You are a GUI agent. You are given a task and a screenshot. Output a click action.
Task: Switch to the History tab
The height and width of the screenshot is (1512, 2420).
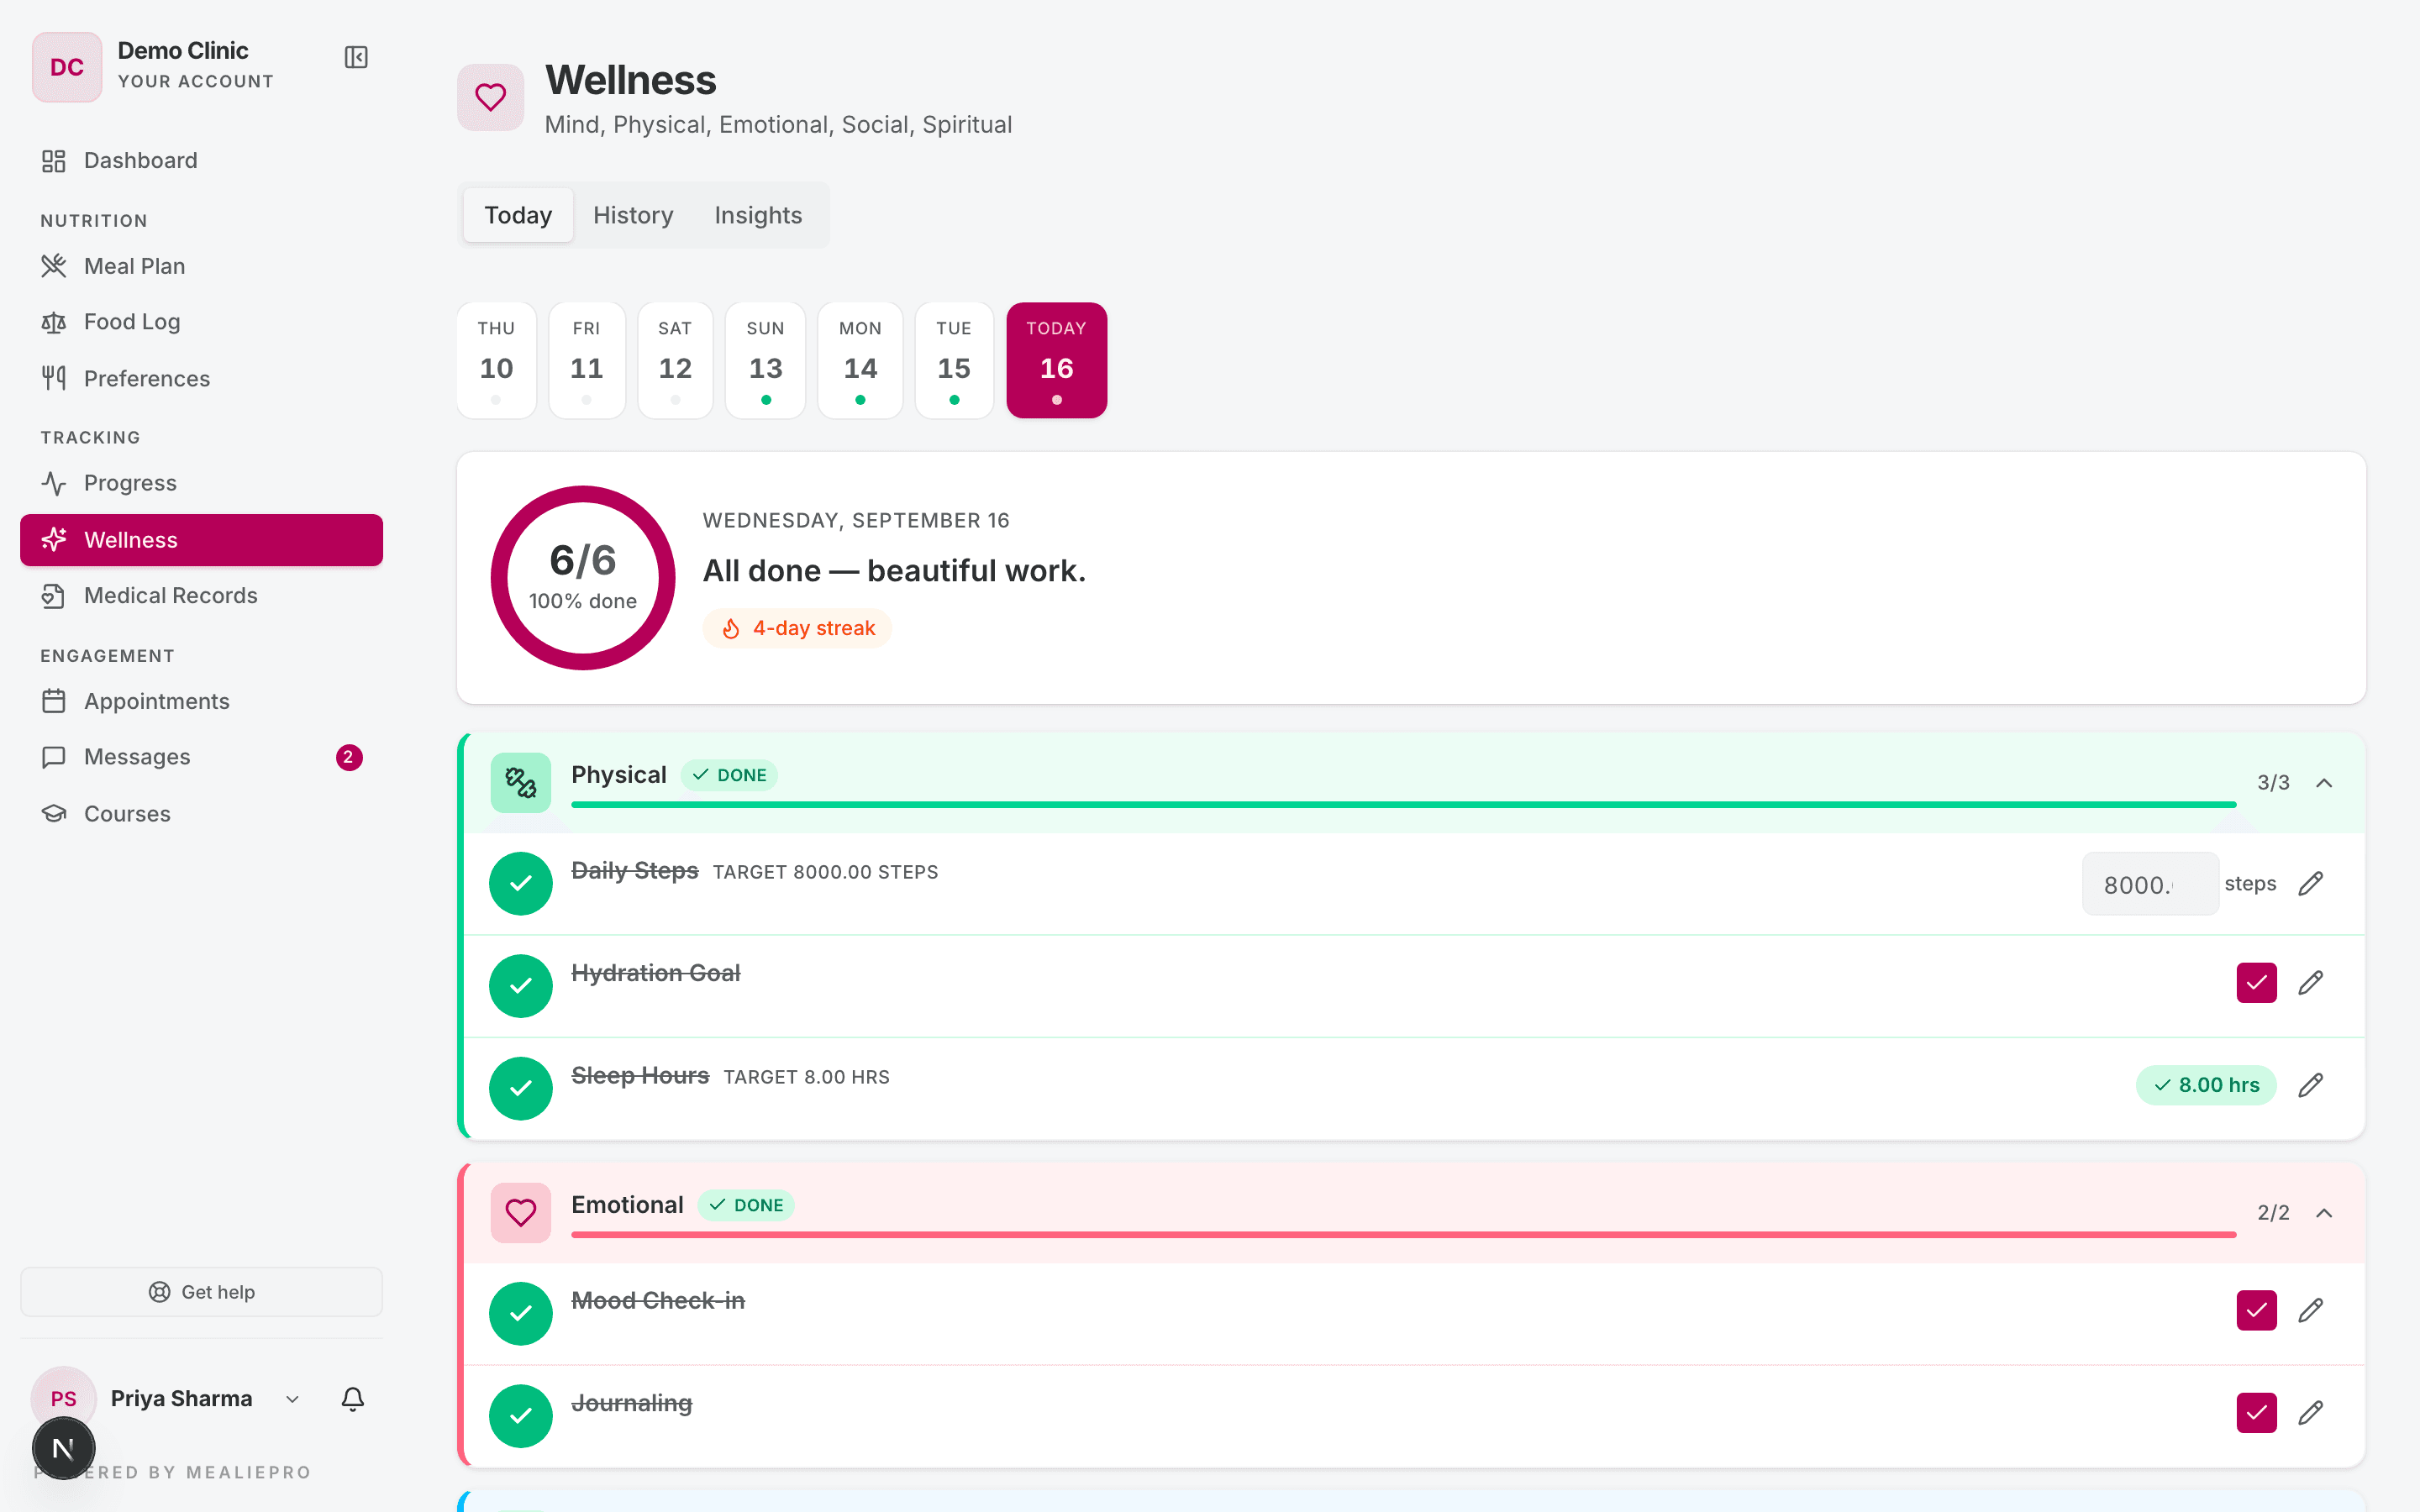(x=633, y=215)
